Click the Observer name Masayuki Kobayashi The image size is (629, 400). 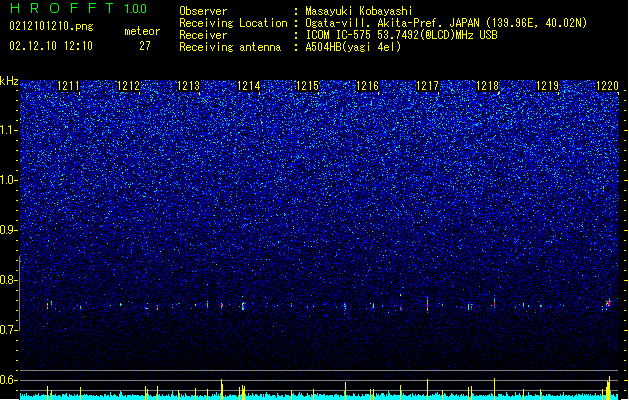(x=359, y=11)
